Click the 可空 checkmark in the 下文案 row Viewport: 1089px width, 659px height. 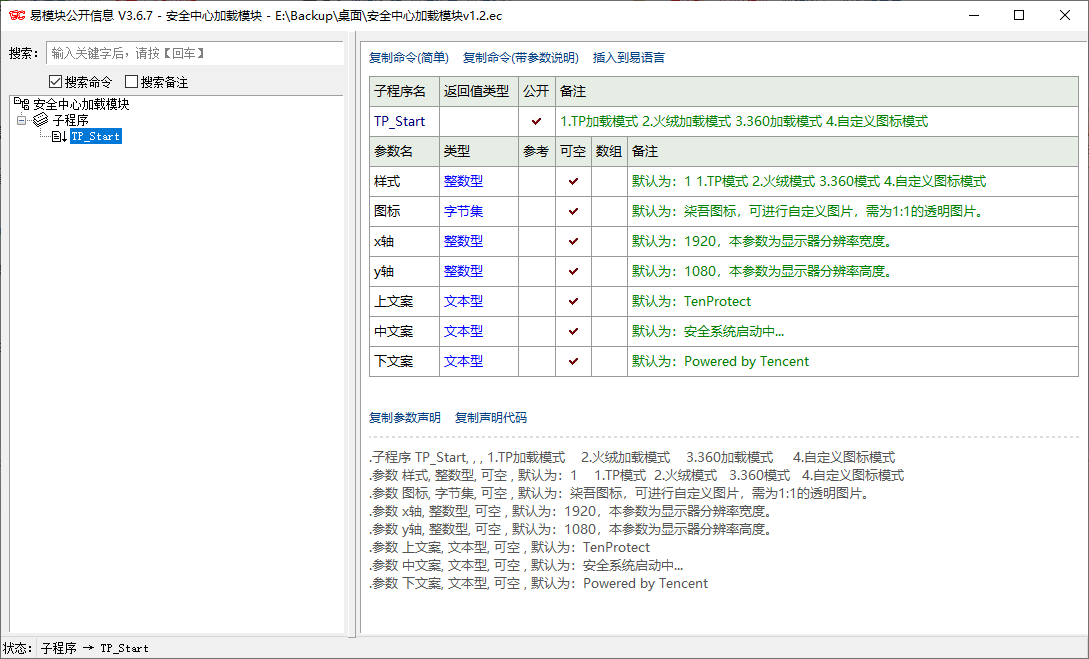(574, 361)
